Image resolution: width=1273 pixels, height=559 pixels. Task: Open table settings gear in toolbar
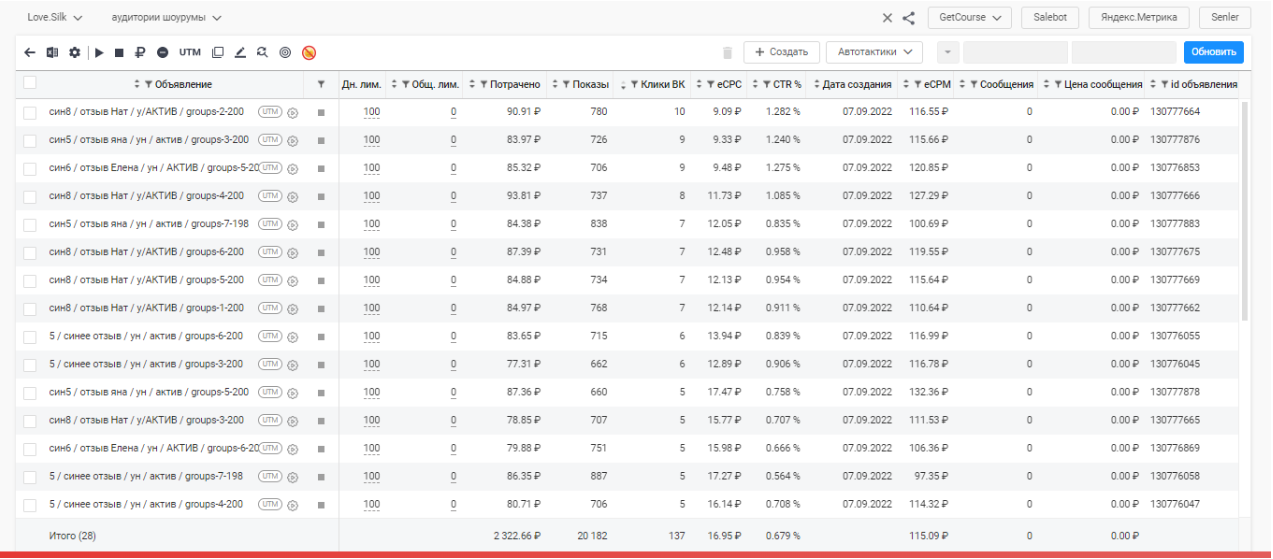pyautogui.click(x=74, y=52)
